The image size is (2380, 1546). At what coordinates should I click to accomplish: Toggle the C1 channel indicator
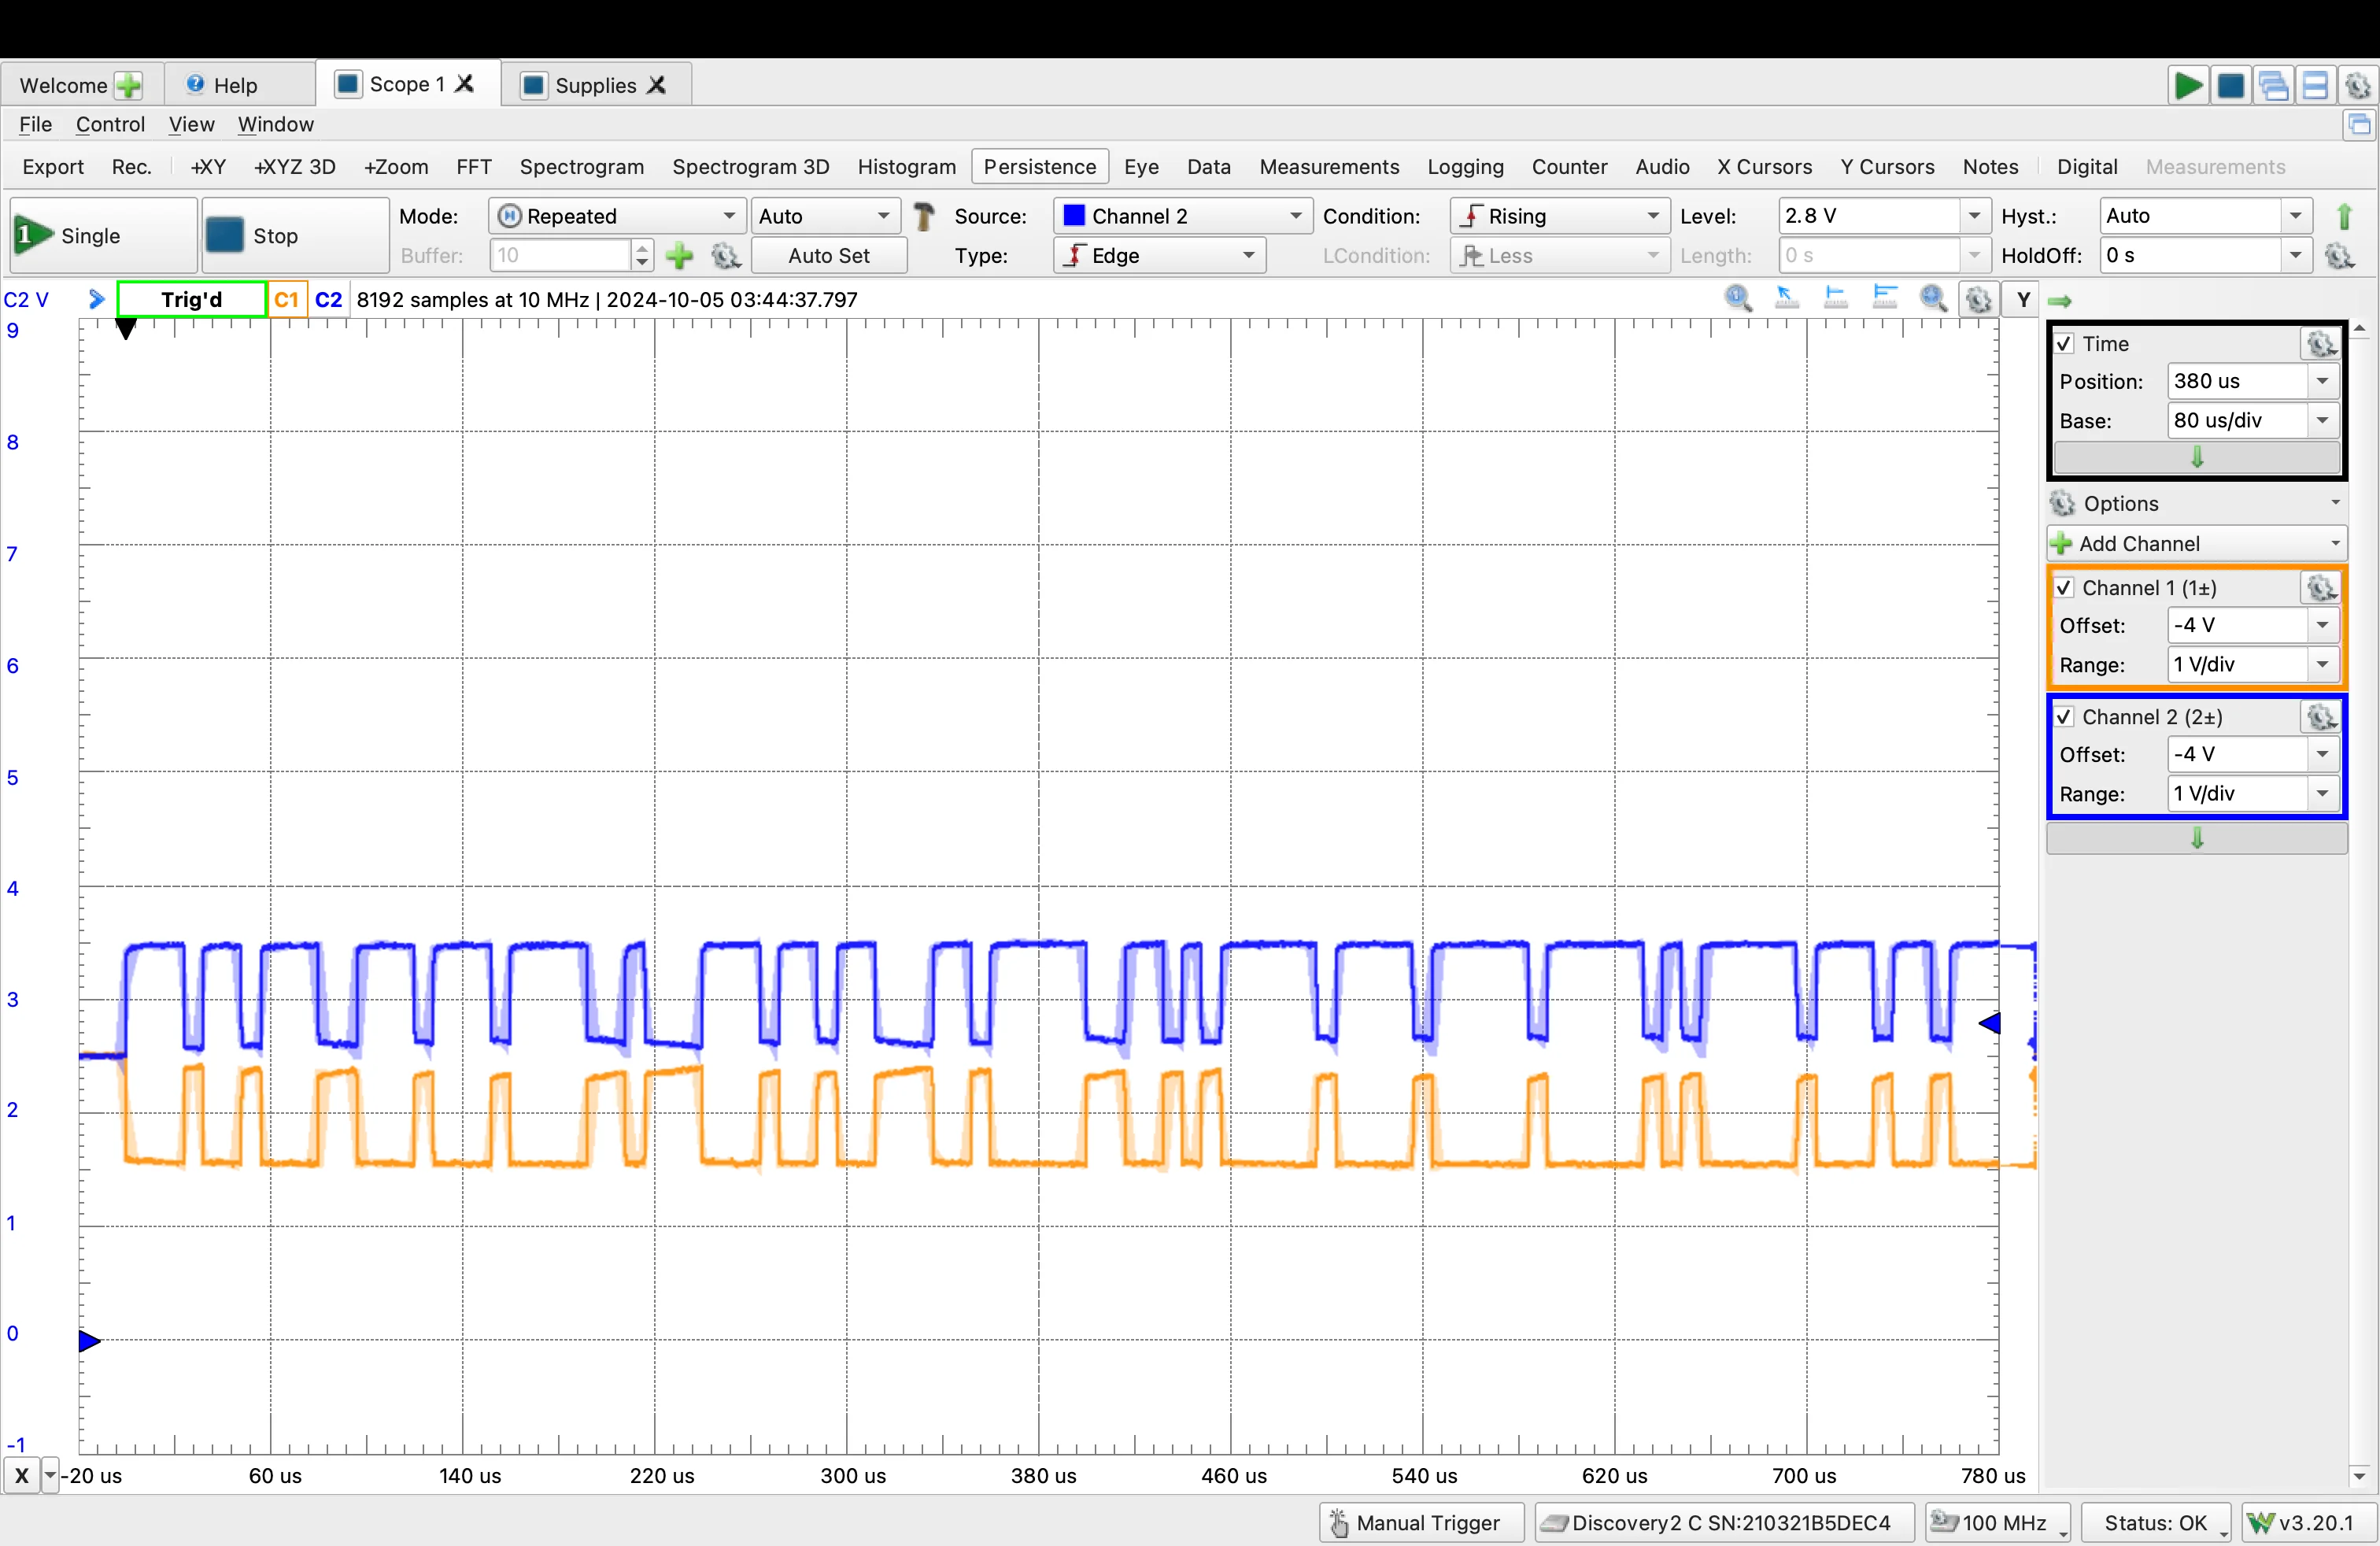(x=287, y=300)
